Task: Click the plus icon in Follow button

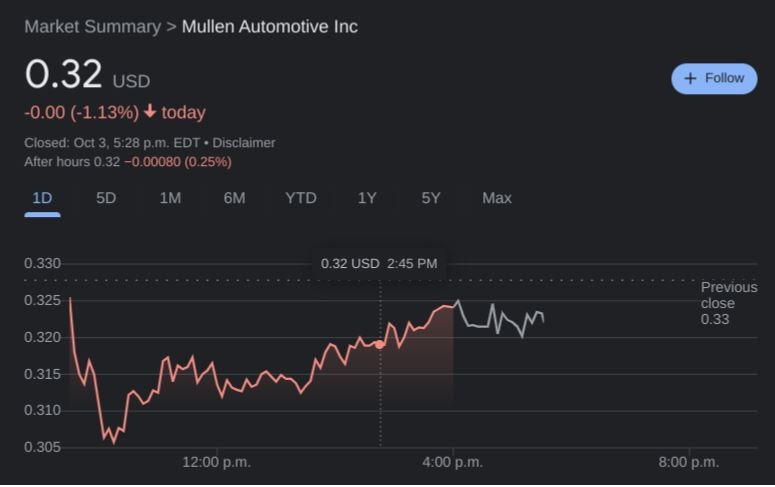Action: 690,79
